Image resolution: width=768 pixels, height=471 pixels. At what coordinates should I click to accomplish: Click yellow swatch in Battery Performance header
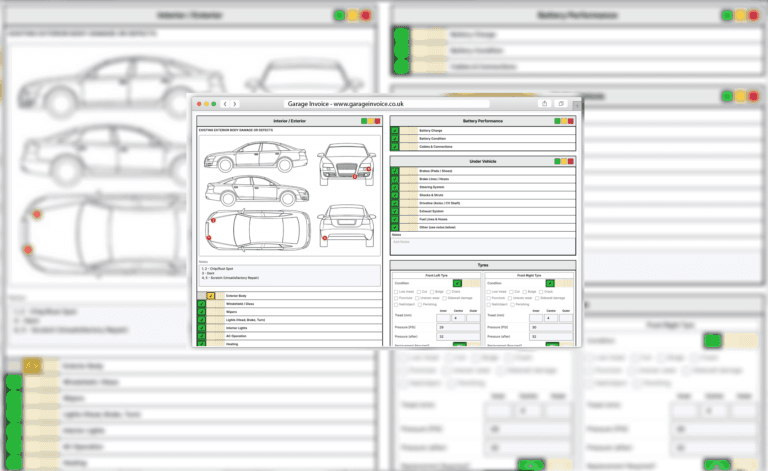tap(565, 121)
